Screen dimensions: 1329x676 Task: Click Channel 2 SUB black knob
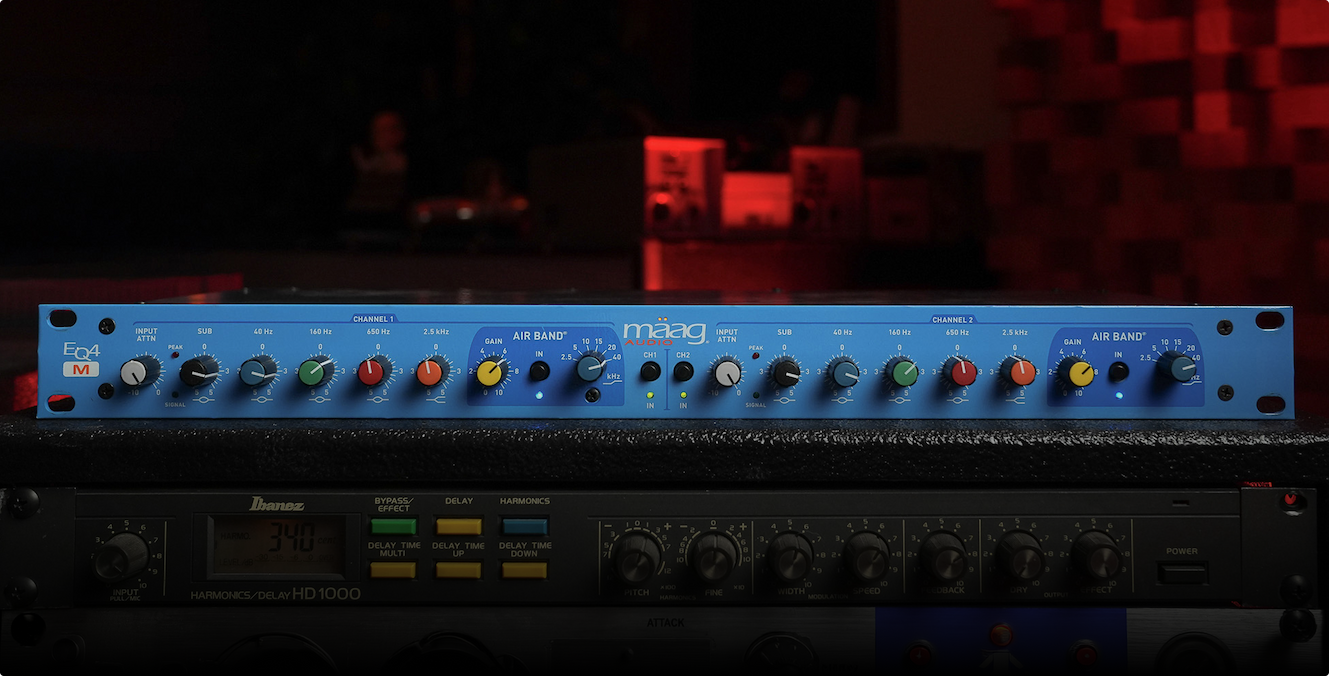point(785,372)
